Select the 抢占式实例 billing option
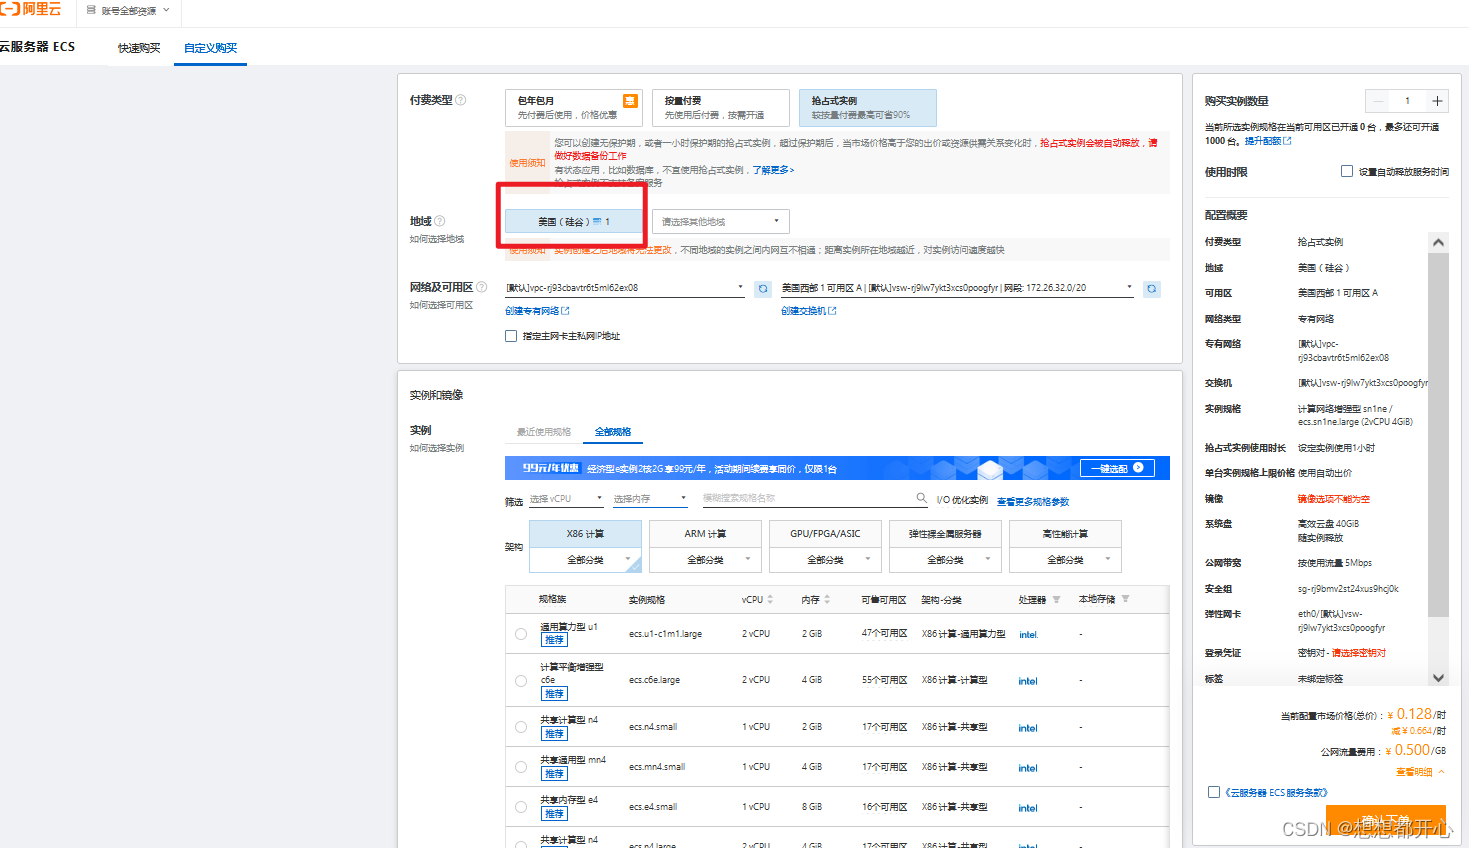The height and width of the screenshot is (848, 1469). [x=867, y=107]
